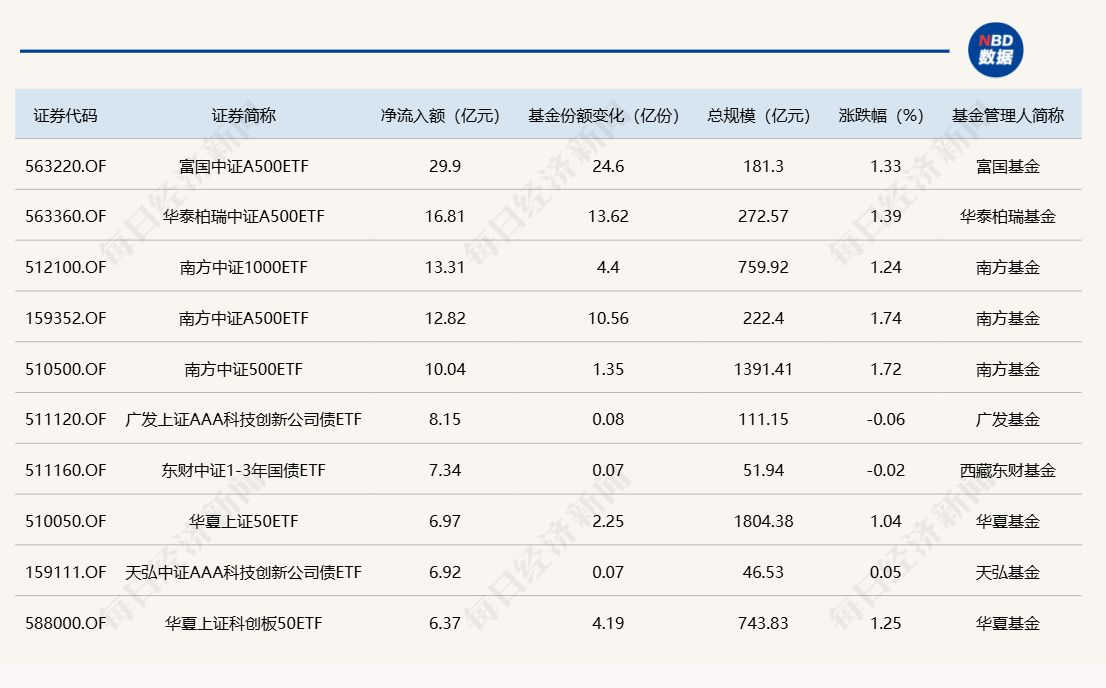Click share change value 13.62
Screen dimensions: 1106x688
coord(608,217)
